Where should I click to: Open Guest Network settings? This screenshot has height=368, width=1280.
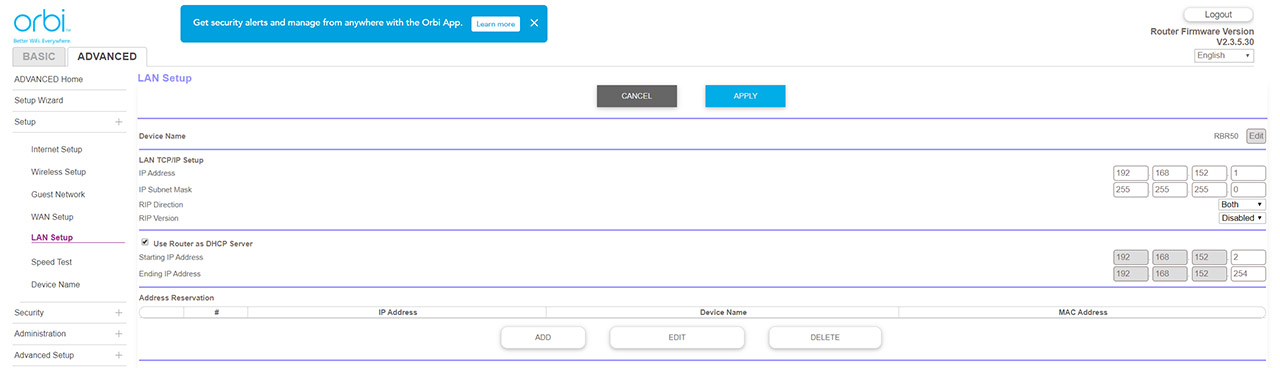click(x=58, y=194)
